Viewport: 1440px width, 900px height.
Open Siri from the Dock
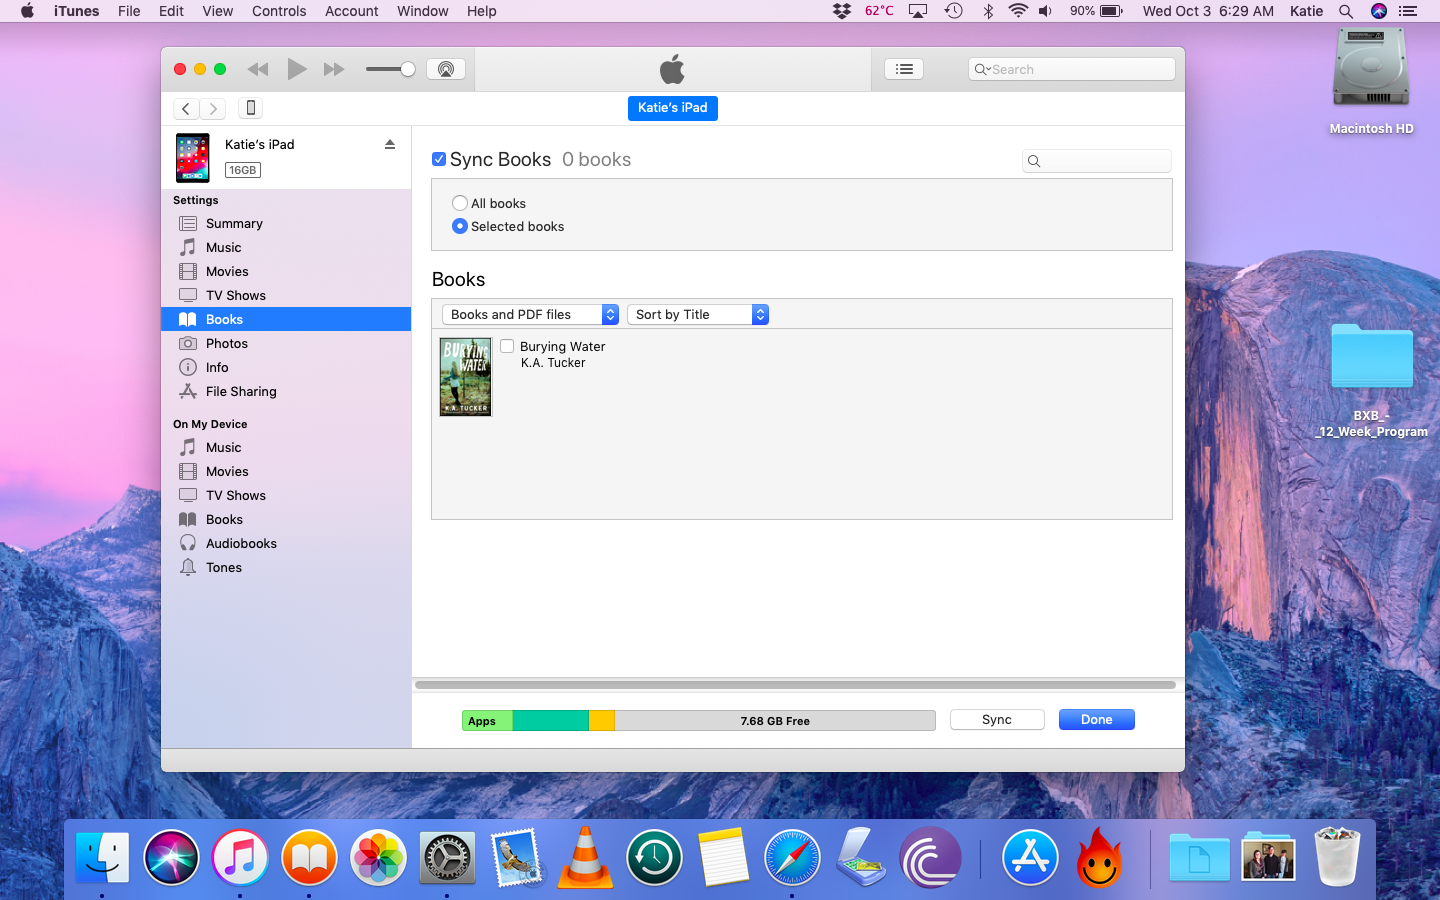tap(172, 858)
